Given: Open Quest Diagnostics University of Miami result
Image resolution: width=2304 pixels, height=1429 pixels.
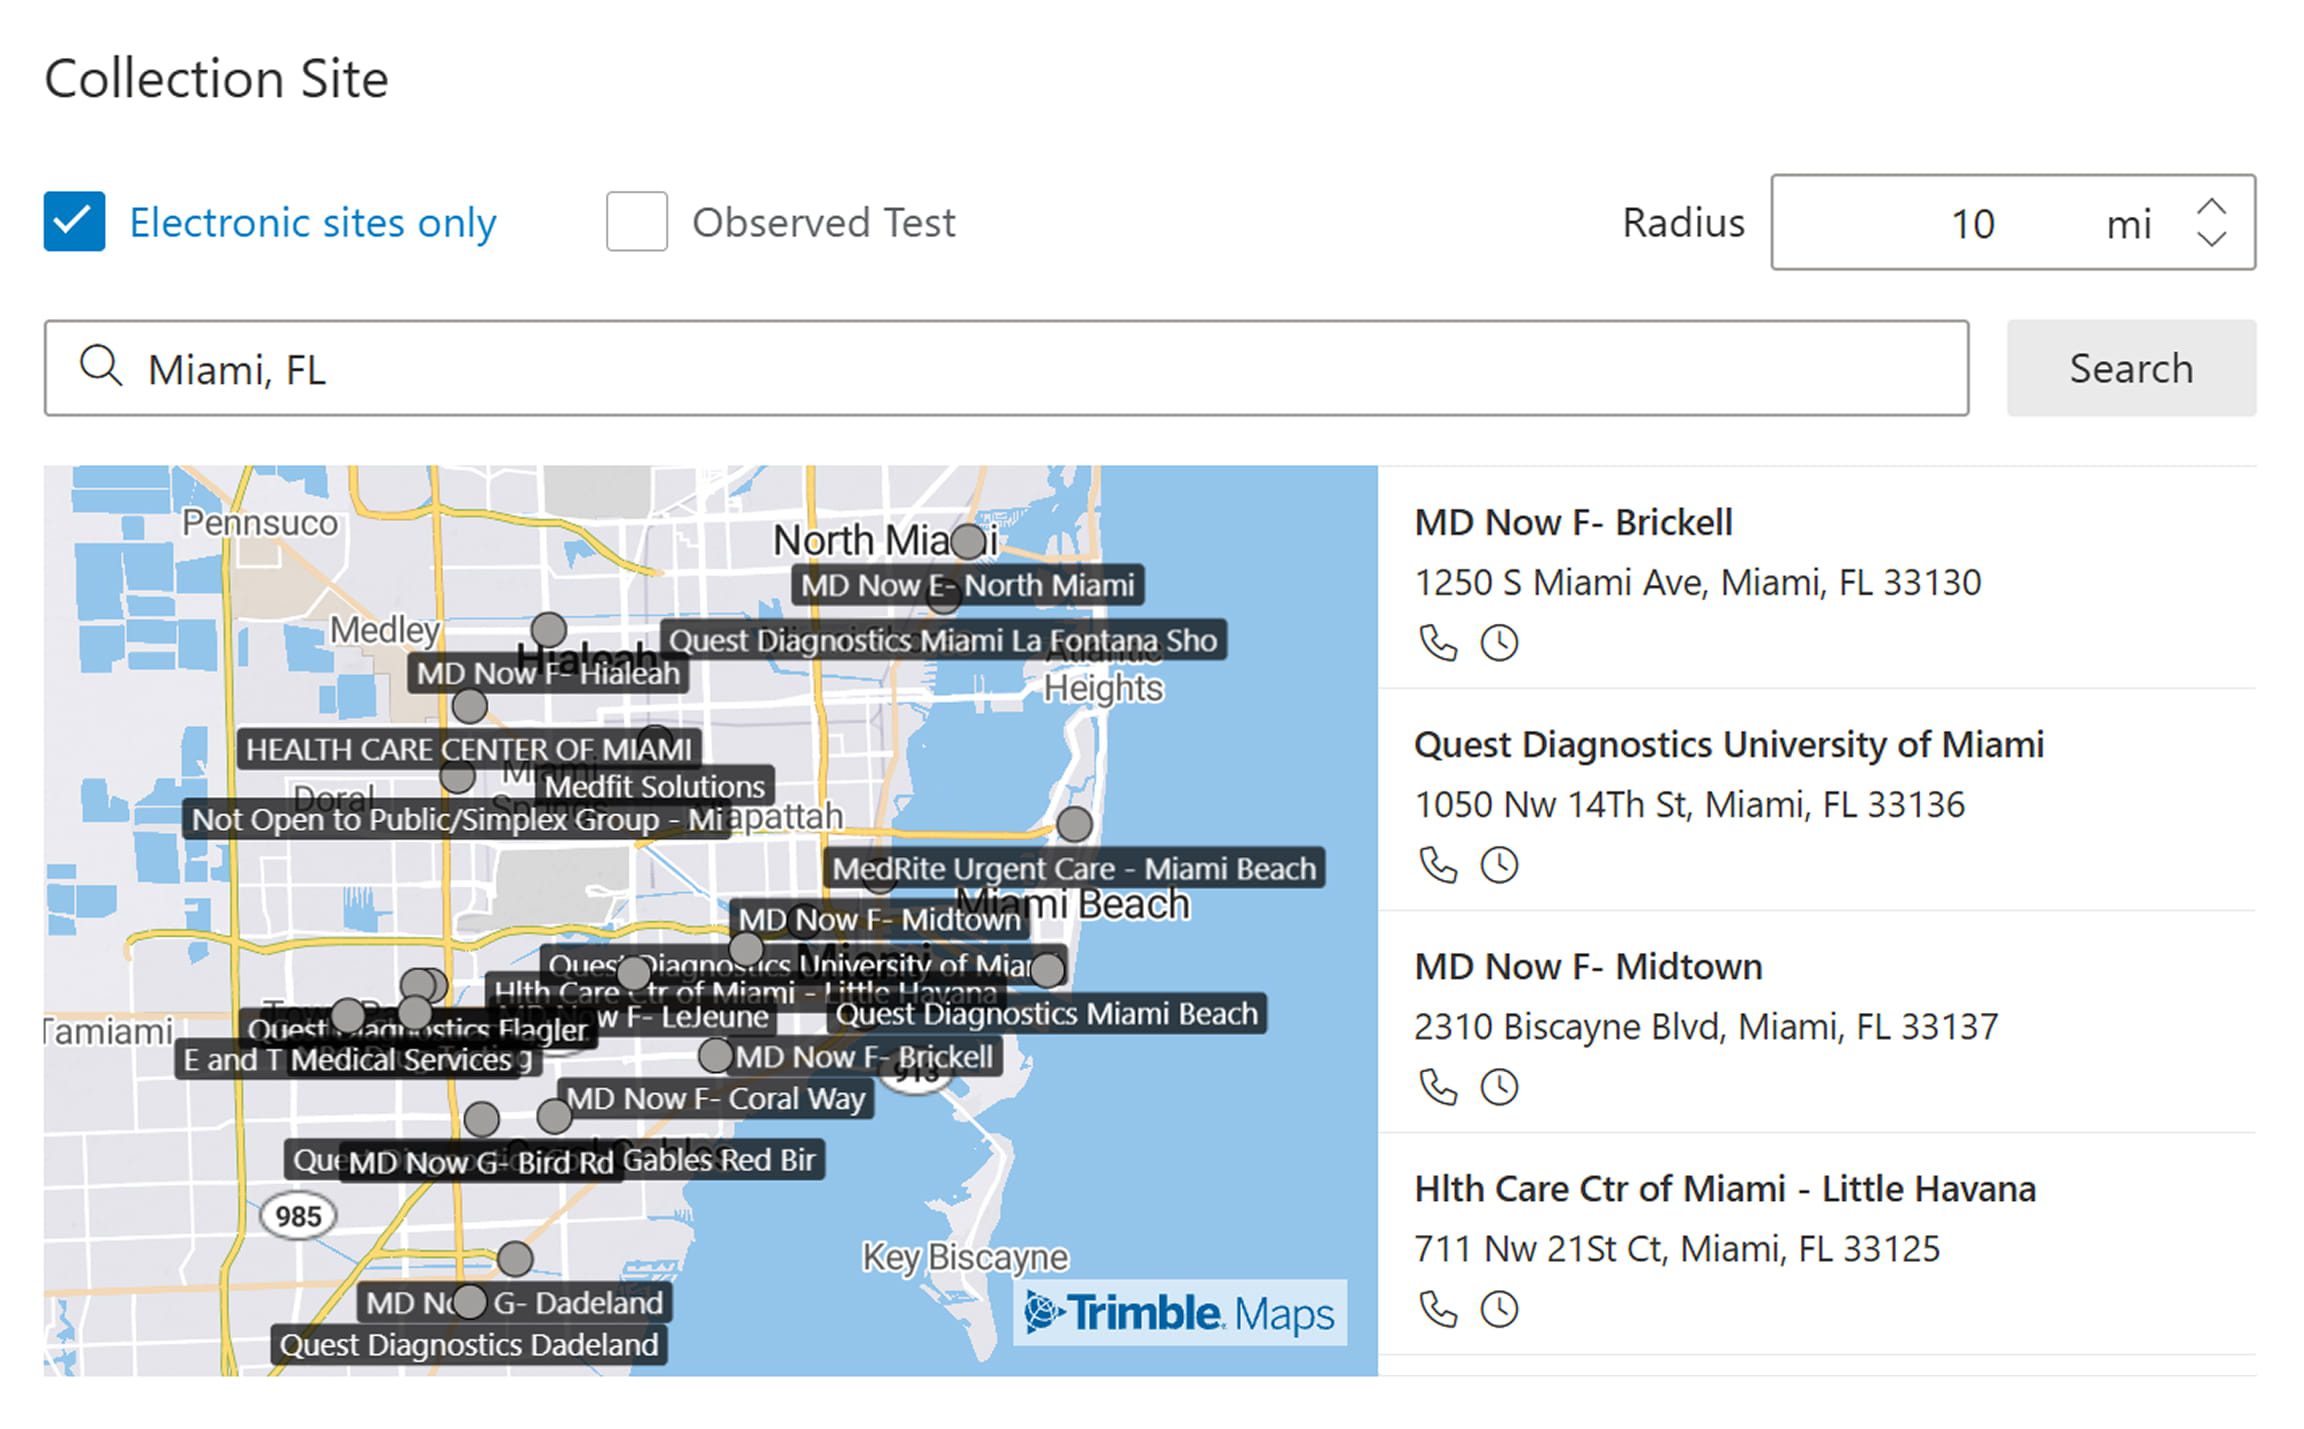Looking at the screenshot, I should (x=1728, y=744).
